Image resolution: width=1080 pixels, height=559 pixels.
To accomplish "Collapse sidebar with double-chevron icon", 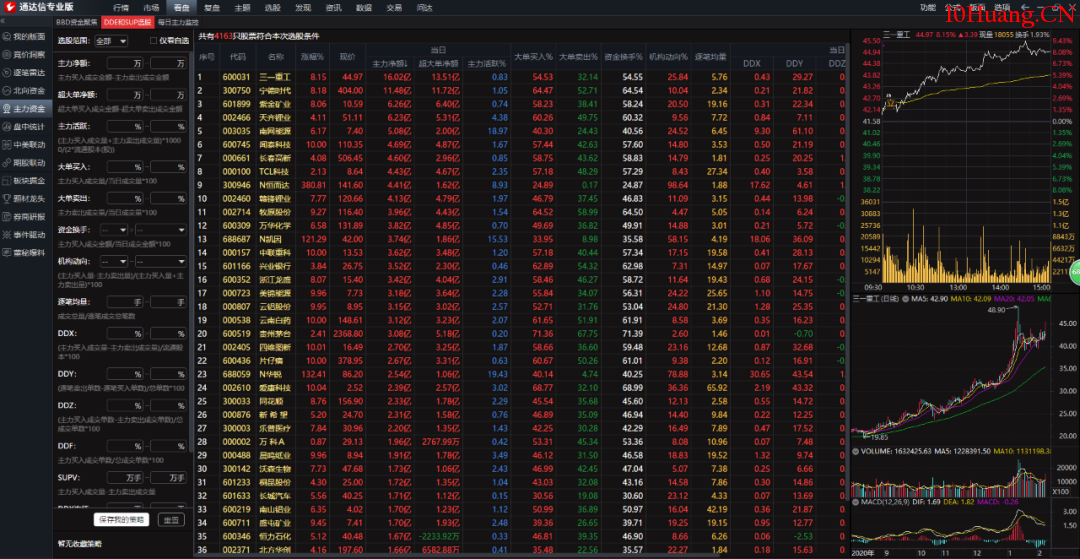I will point(3,22).
